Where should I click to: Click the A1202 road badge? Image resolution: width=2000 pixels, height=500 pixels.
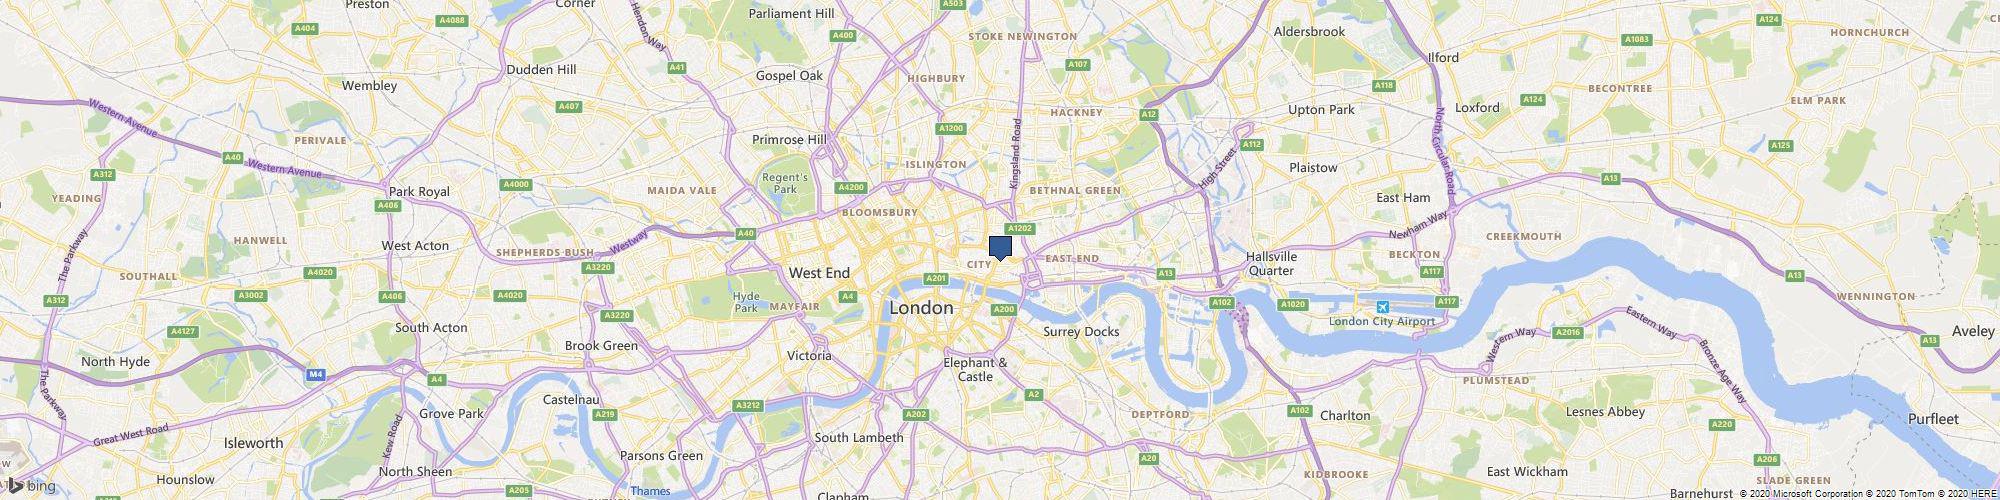tap(1020, 228)
